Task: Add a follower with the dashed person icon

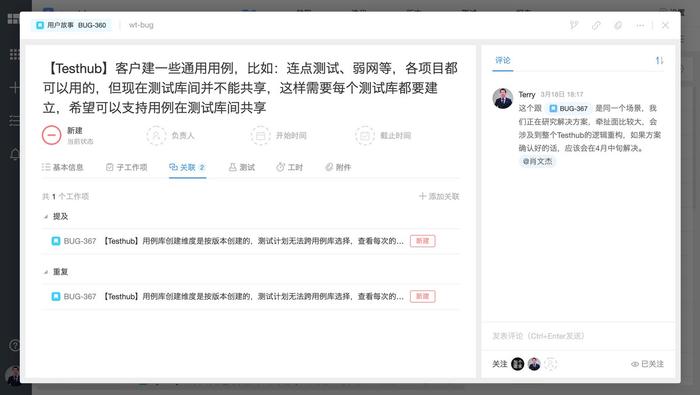Action: (550, 364)
